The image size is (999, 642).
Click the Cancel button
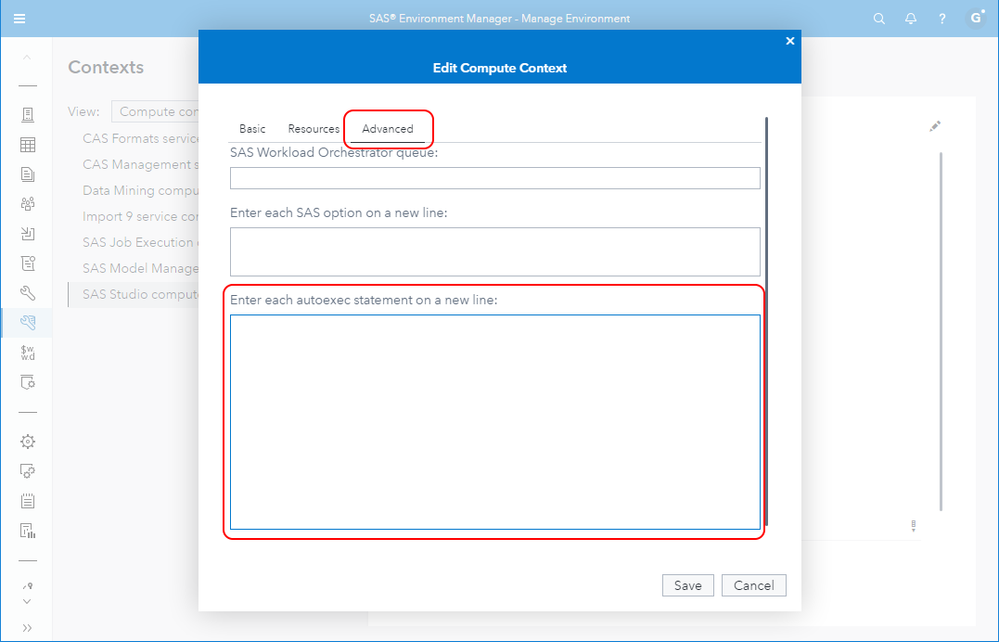coord(753,585)
